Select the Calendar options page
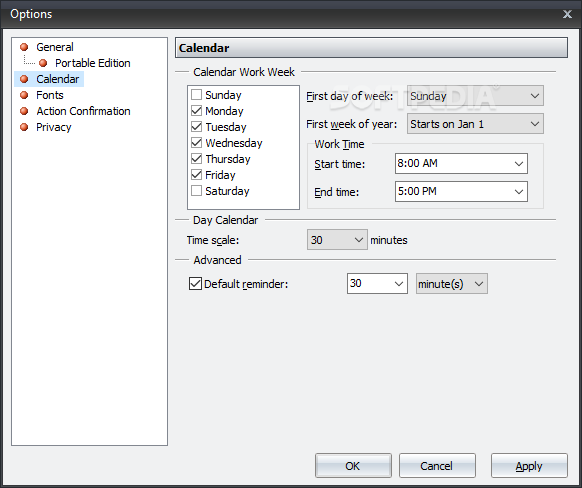 click(x=58, y=79)
